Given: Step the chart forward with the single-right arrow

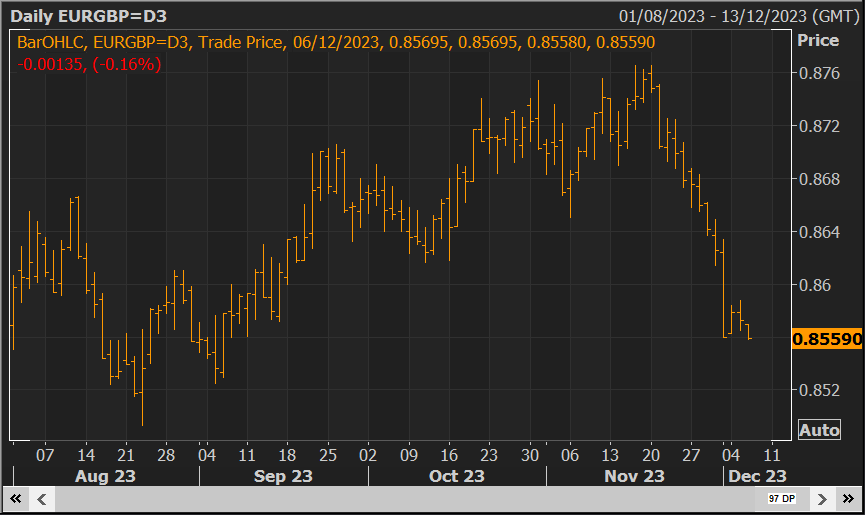Looking at the screenshot, I should 822,499.
